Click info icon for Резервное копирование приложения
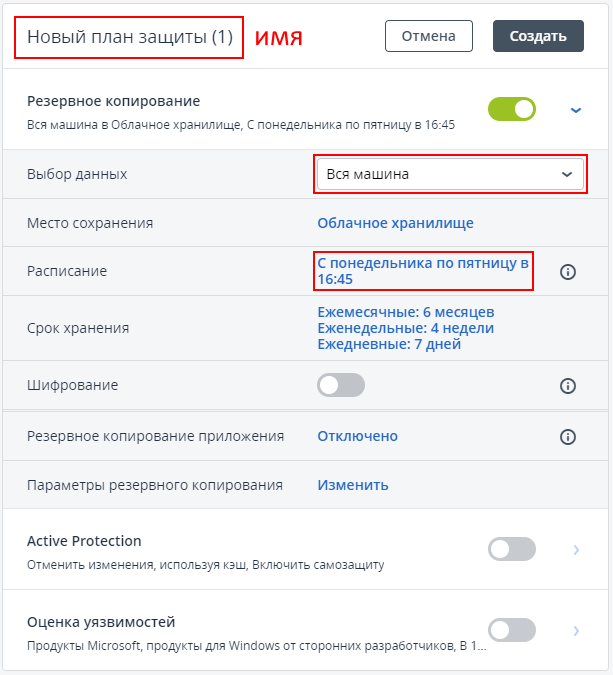The image size is (613, 675). click(568, 436)
